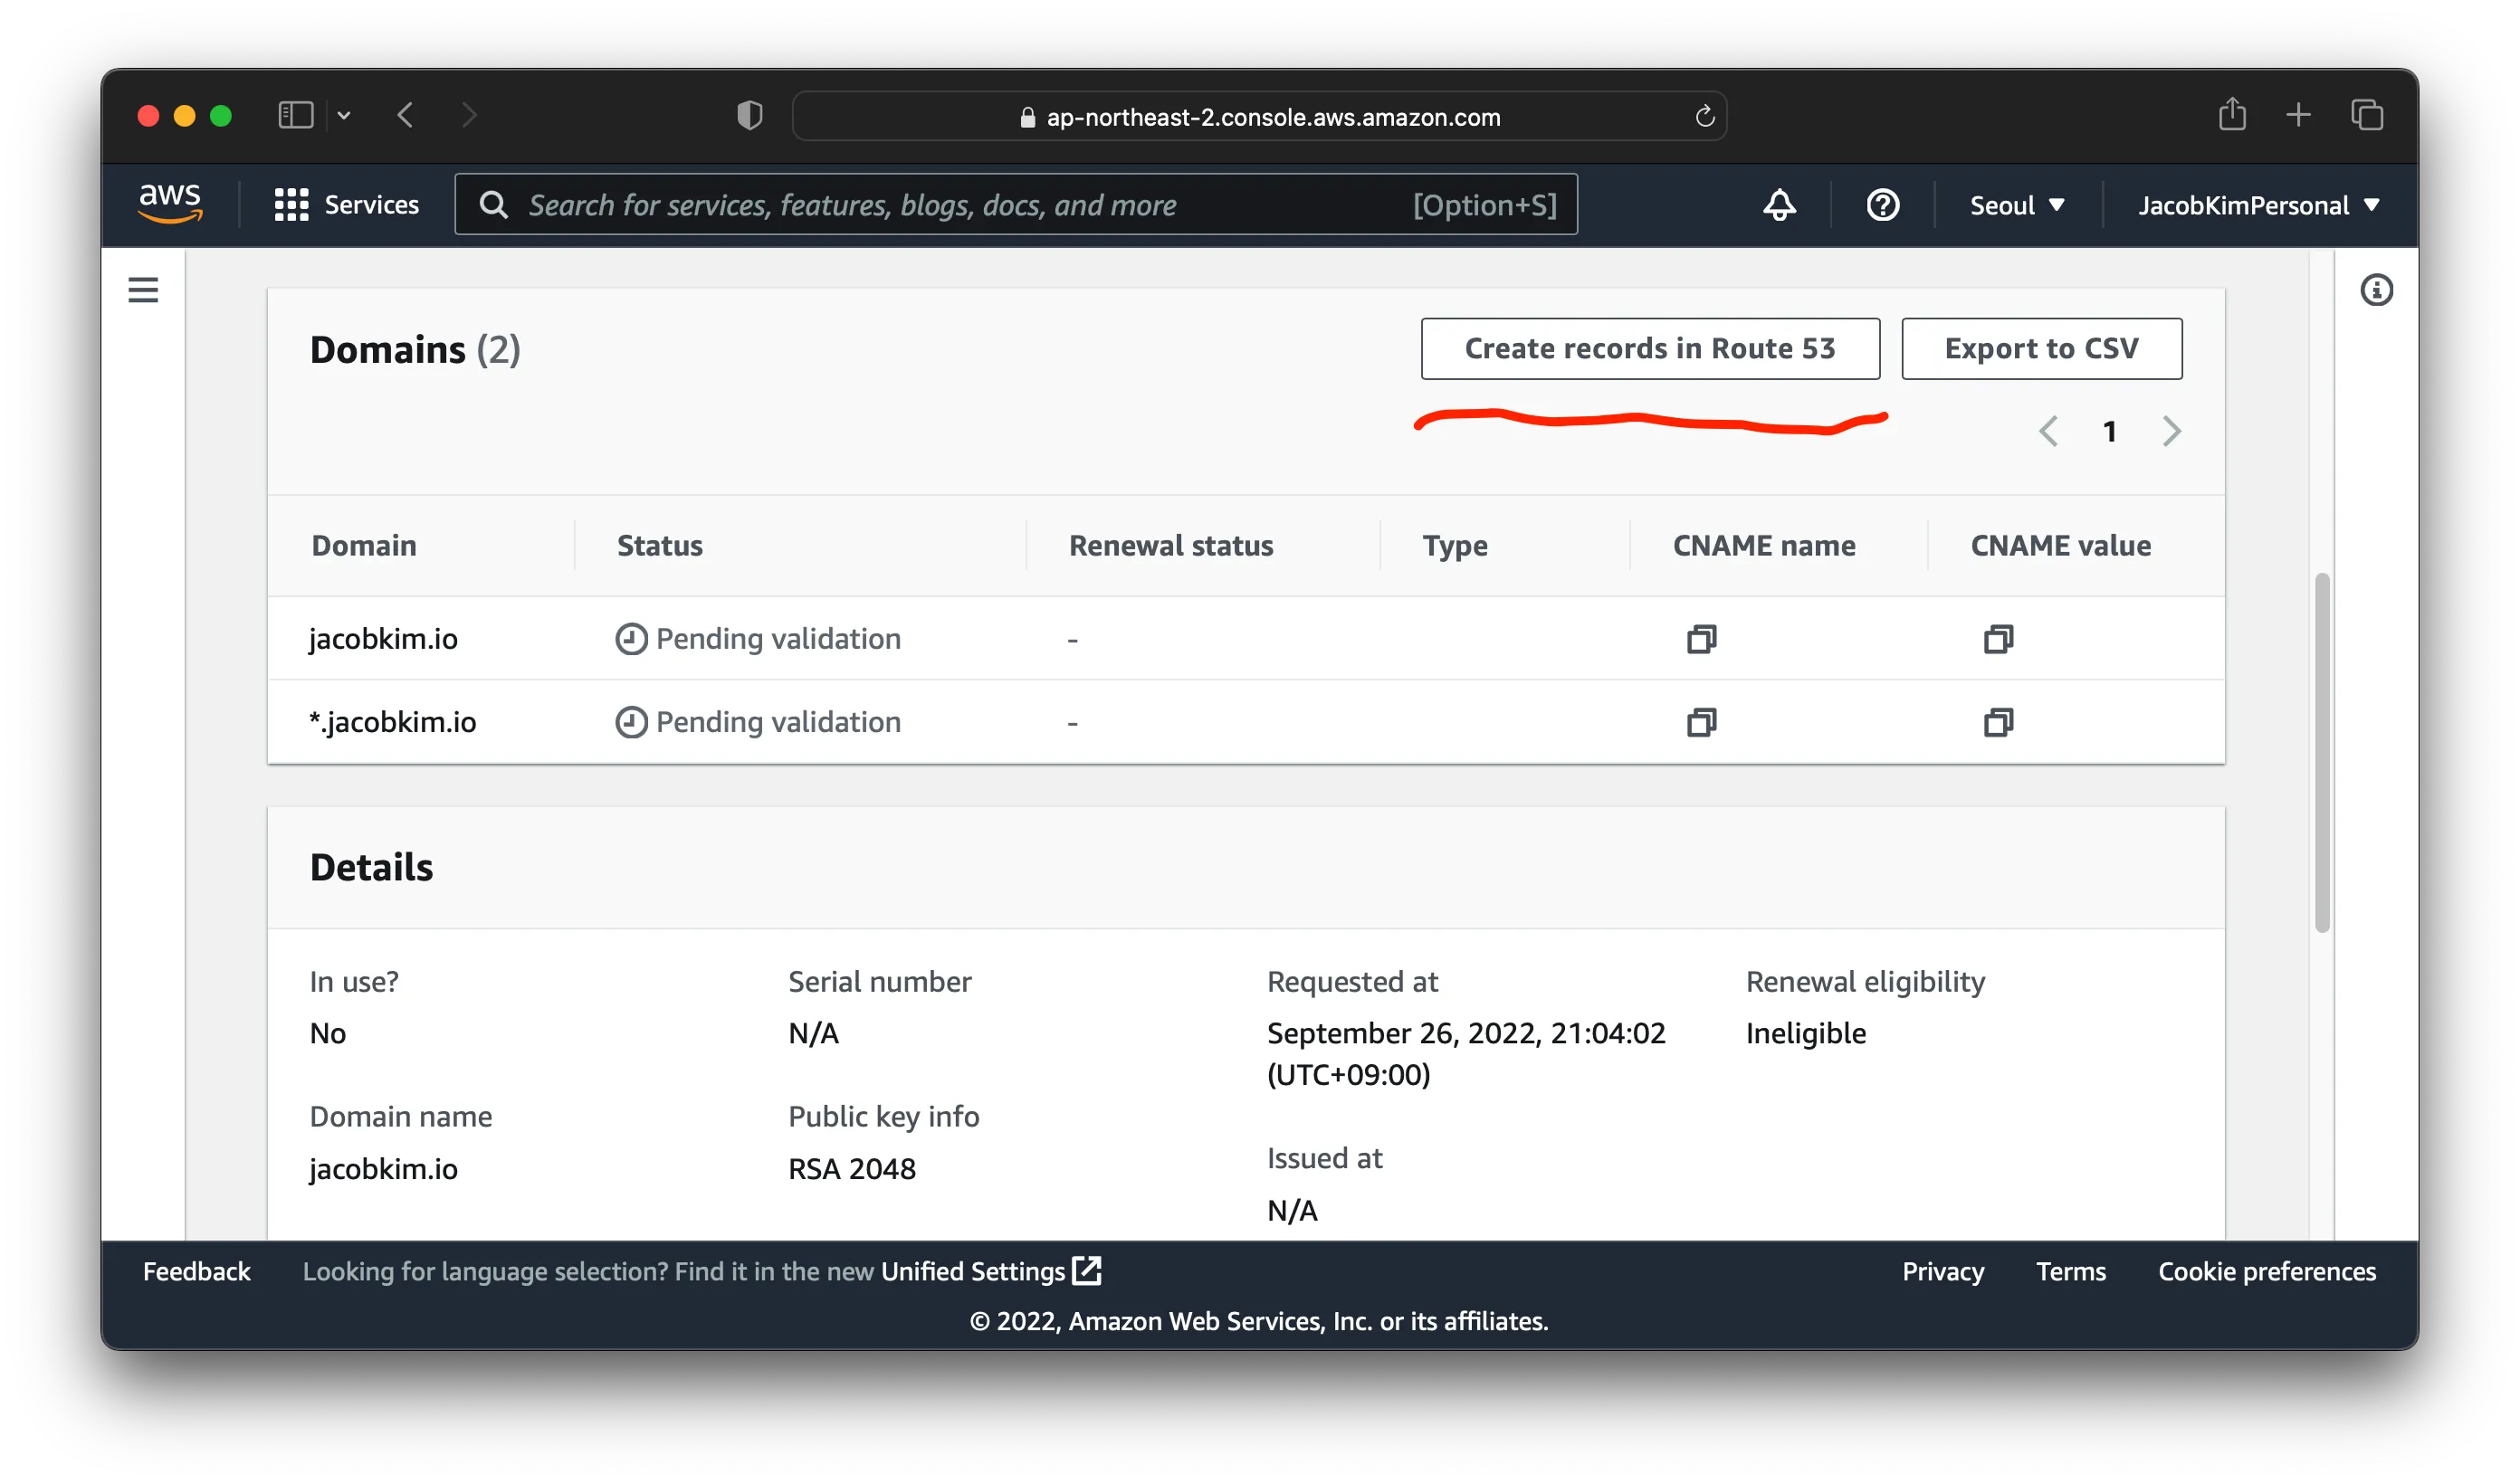Click the info panel icon on right edge
This screenshot has width=2520, height=1484.
(2377, 289)
